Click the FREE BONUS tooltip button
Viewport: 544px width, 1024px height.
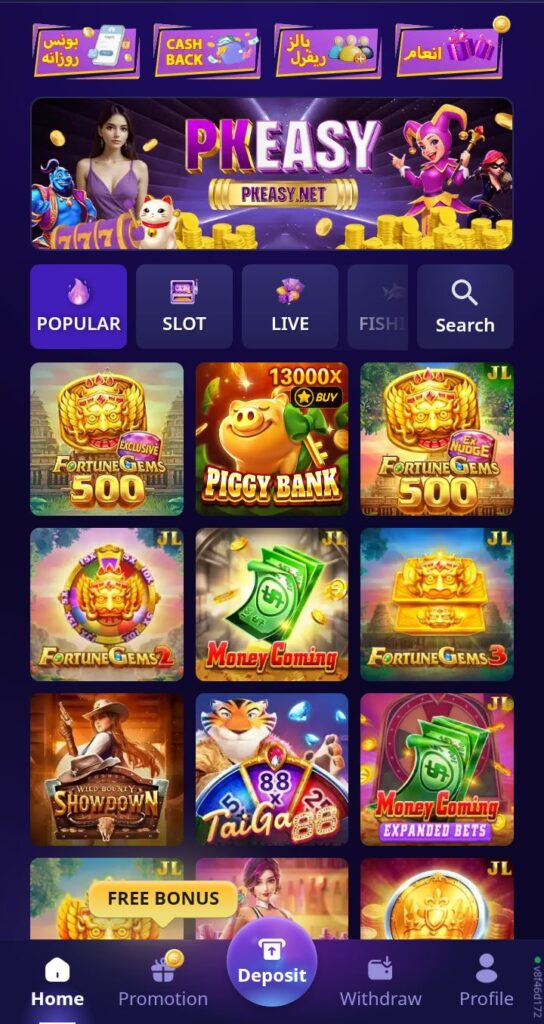(163, 899)
